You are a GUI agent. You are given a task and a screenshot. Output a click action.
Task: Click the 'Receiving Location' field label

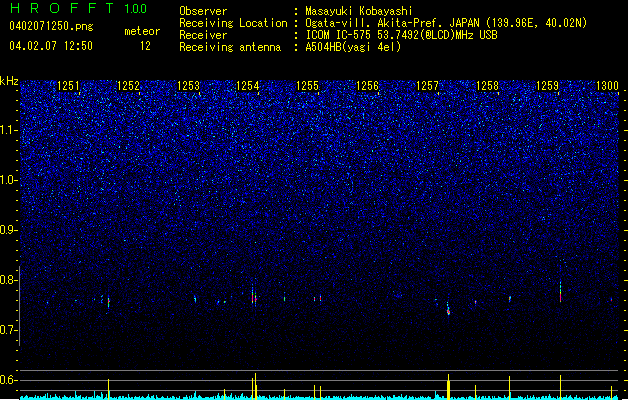click(x=233, y=23)
